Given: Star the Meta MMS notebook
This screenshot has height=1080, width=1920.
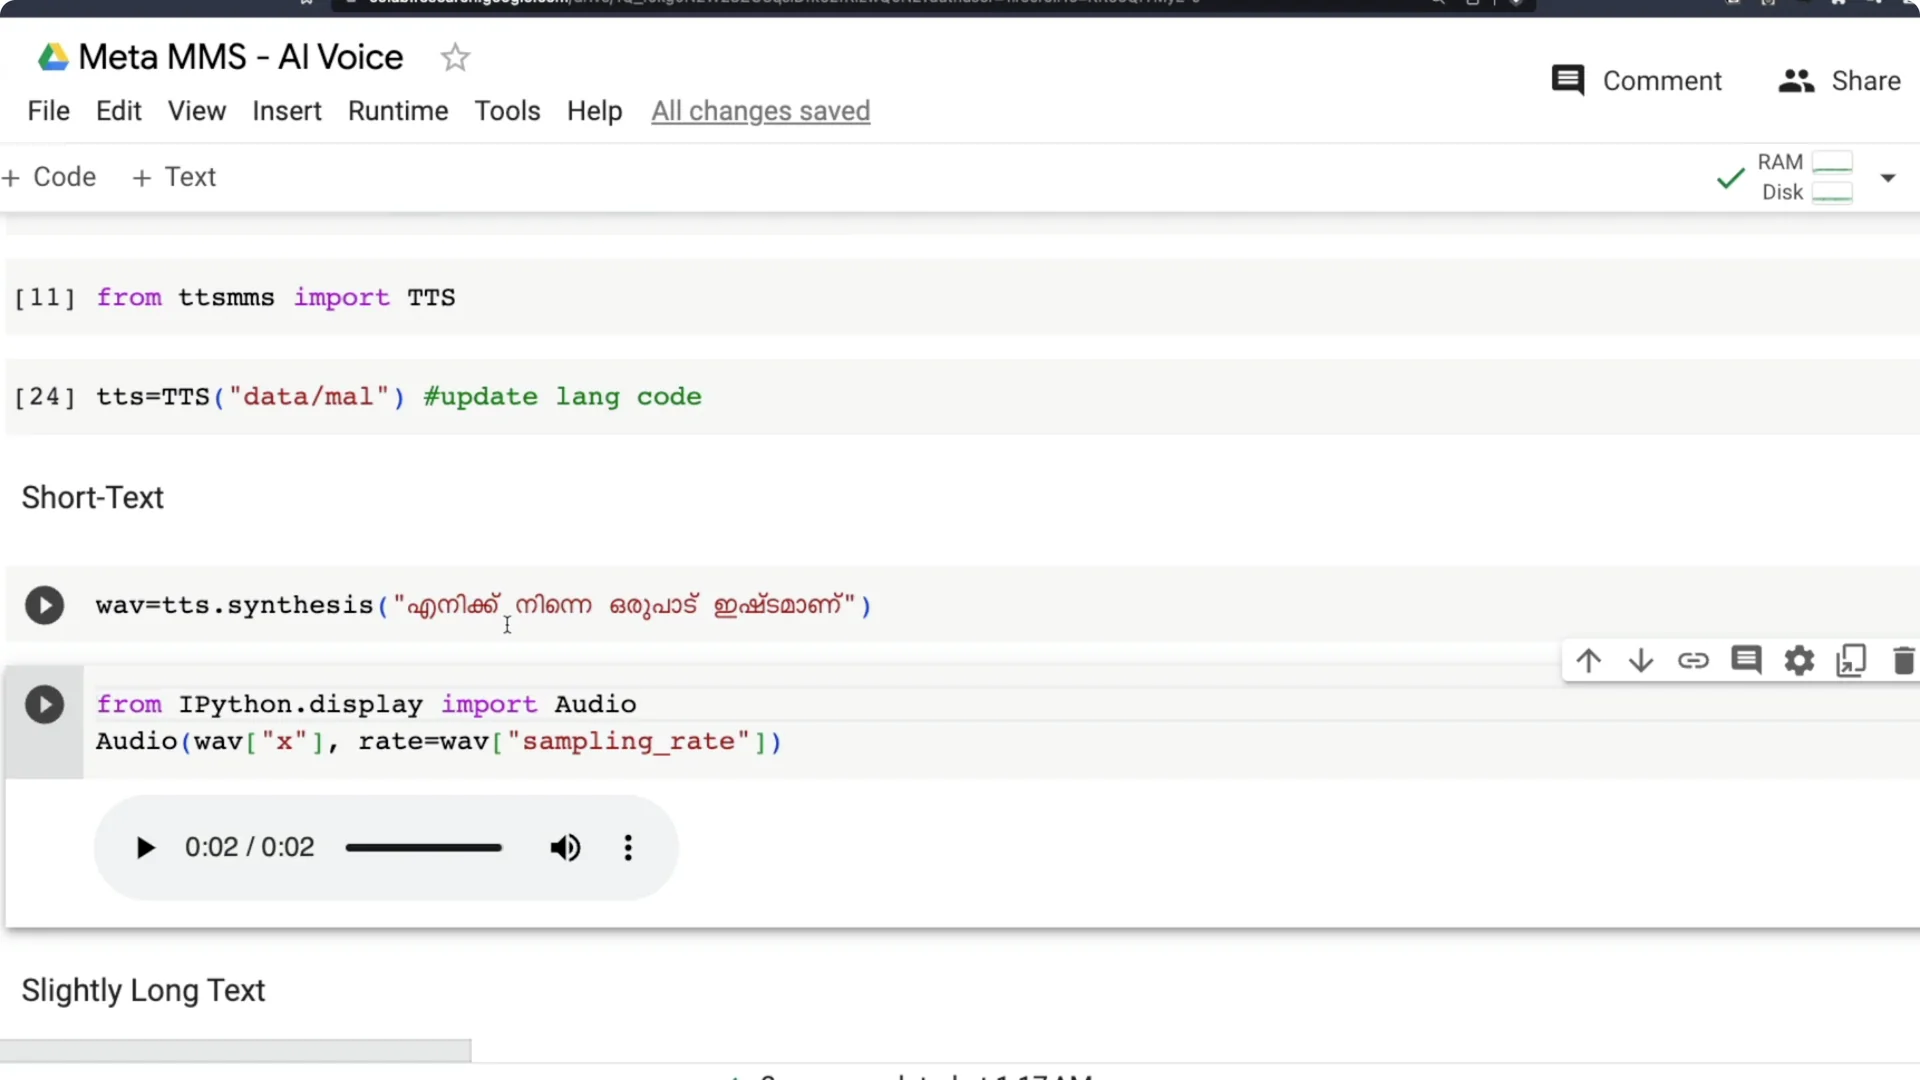Looking at the screenshot, I should (x=455, y=57).
